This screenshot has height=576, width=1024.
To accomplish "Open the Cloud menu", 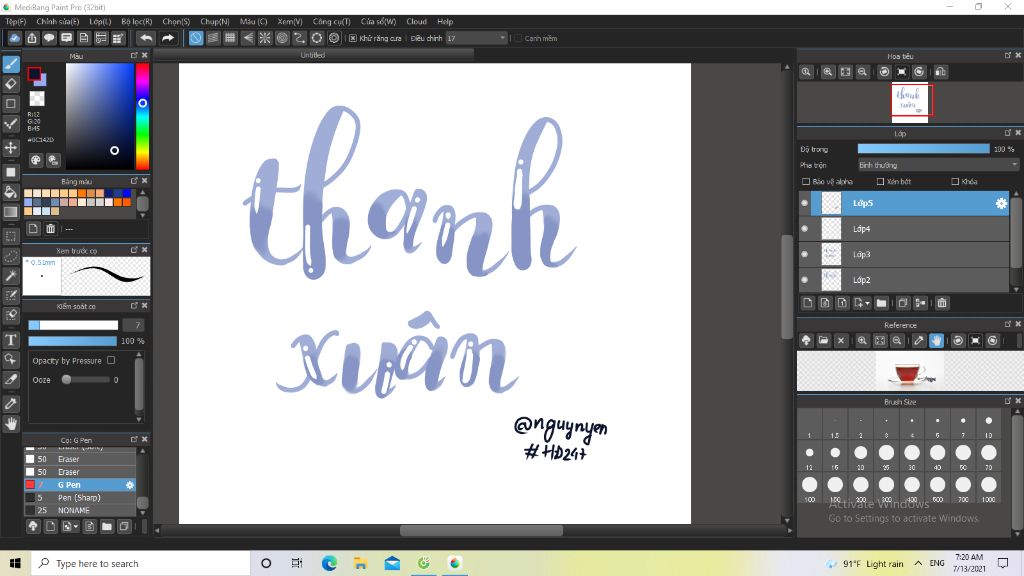I will click(x=416, y=22).
